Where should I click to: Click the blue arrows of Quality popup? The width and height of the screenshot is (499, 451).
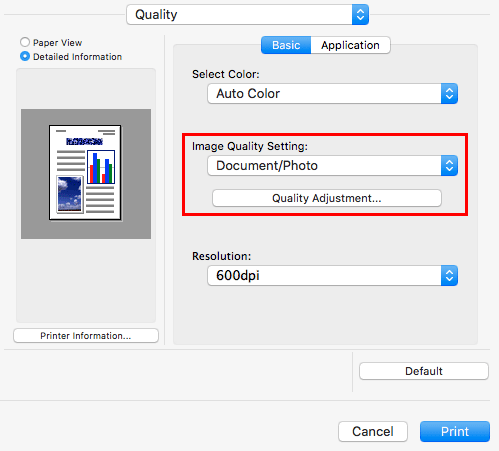pos(360,15)
